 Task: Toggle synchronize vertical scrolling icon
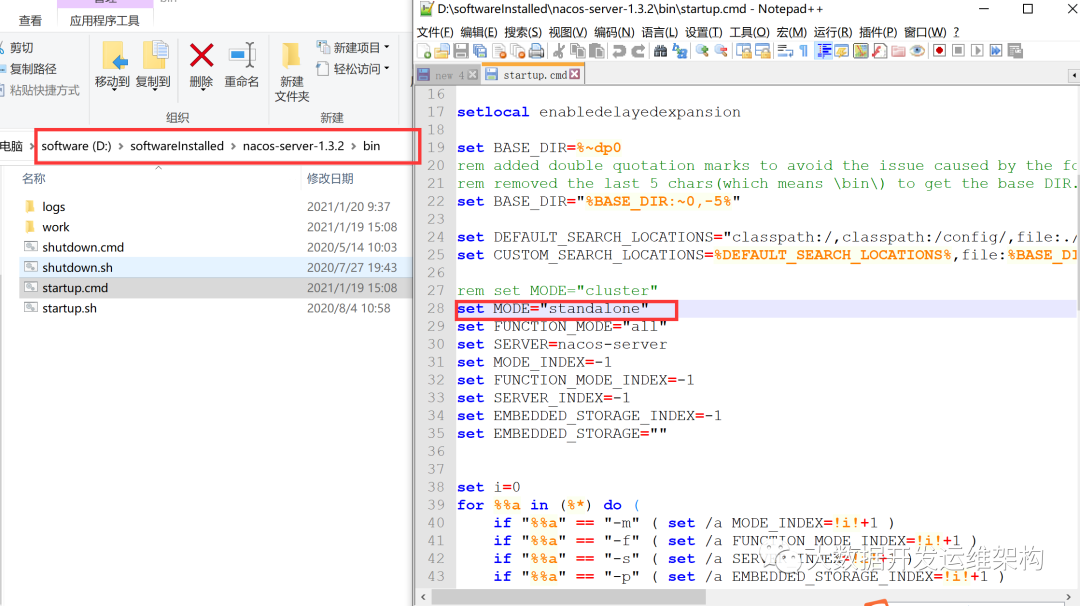coord(743,51)
